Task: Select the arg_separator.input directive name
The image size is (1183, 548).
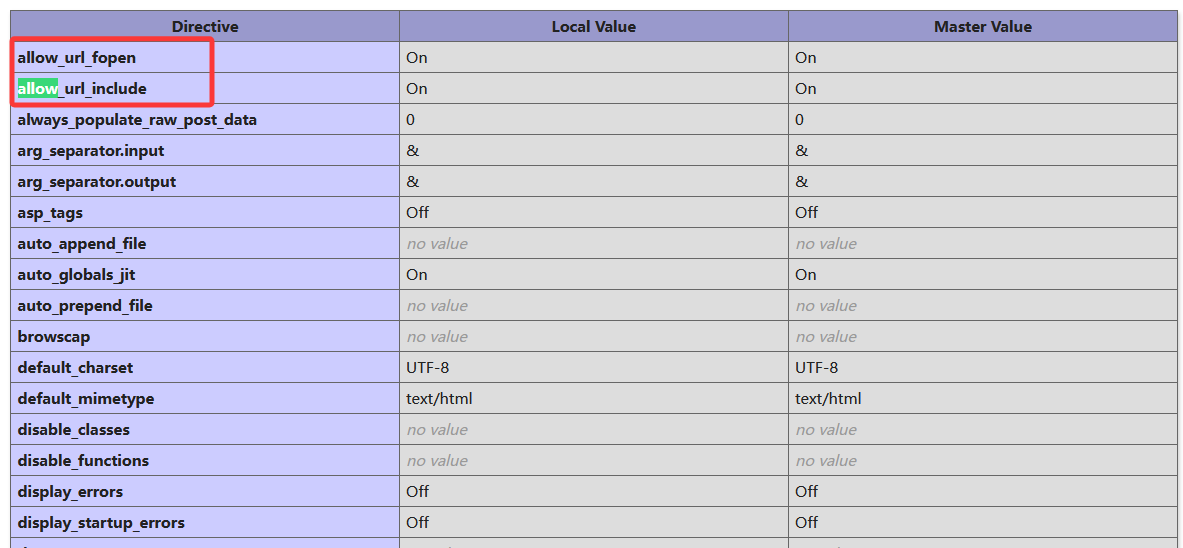Action: 90,151
